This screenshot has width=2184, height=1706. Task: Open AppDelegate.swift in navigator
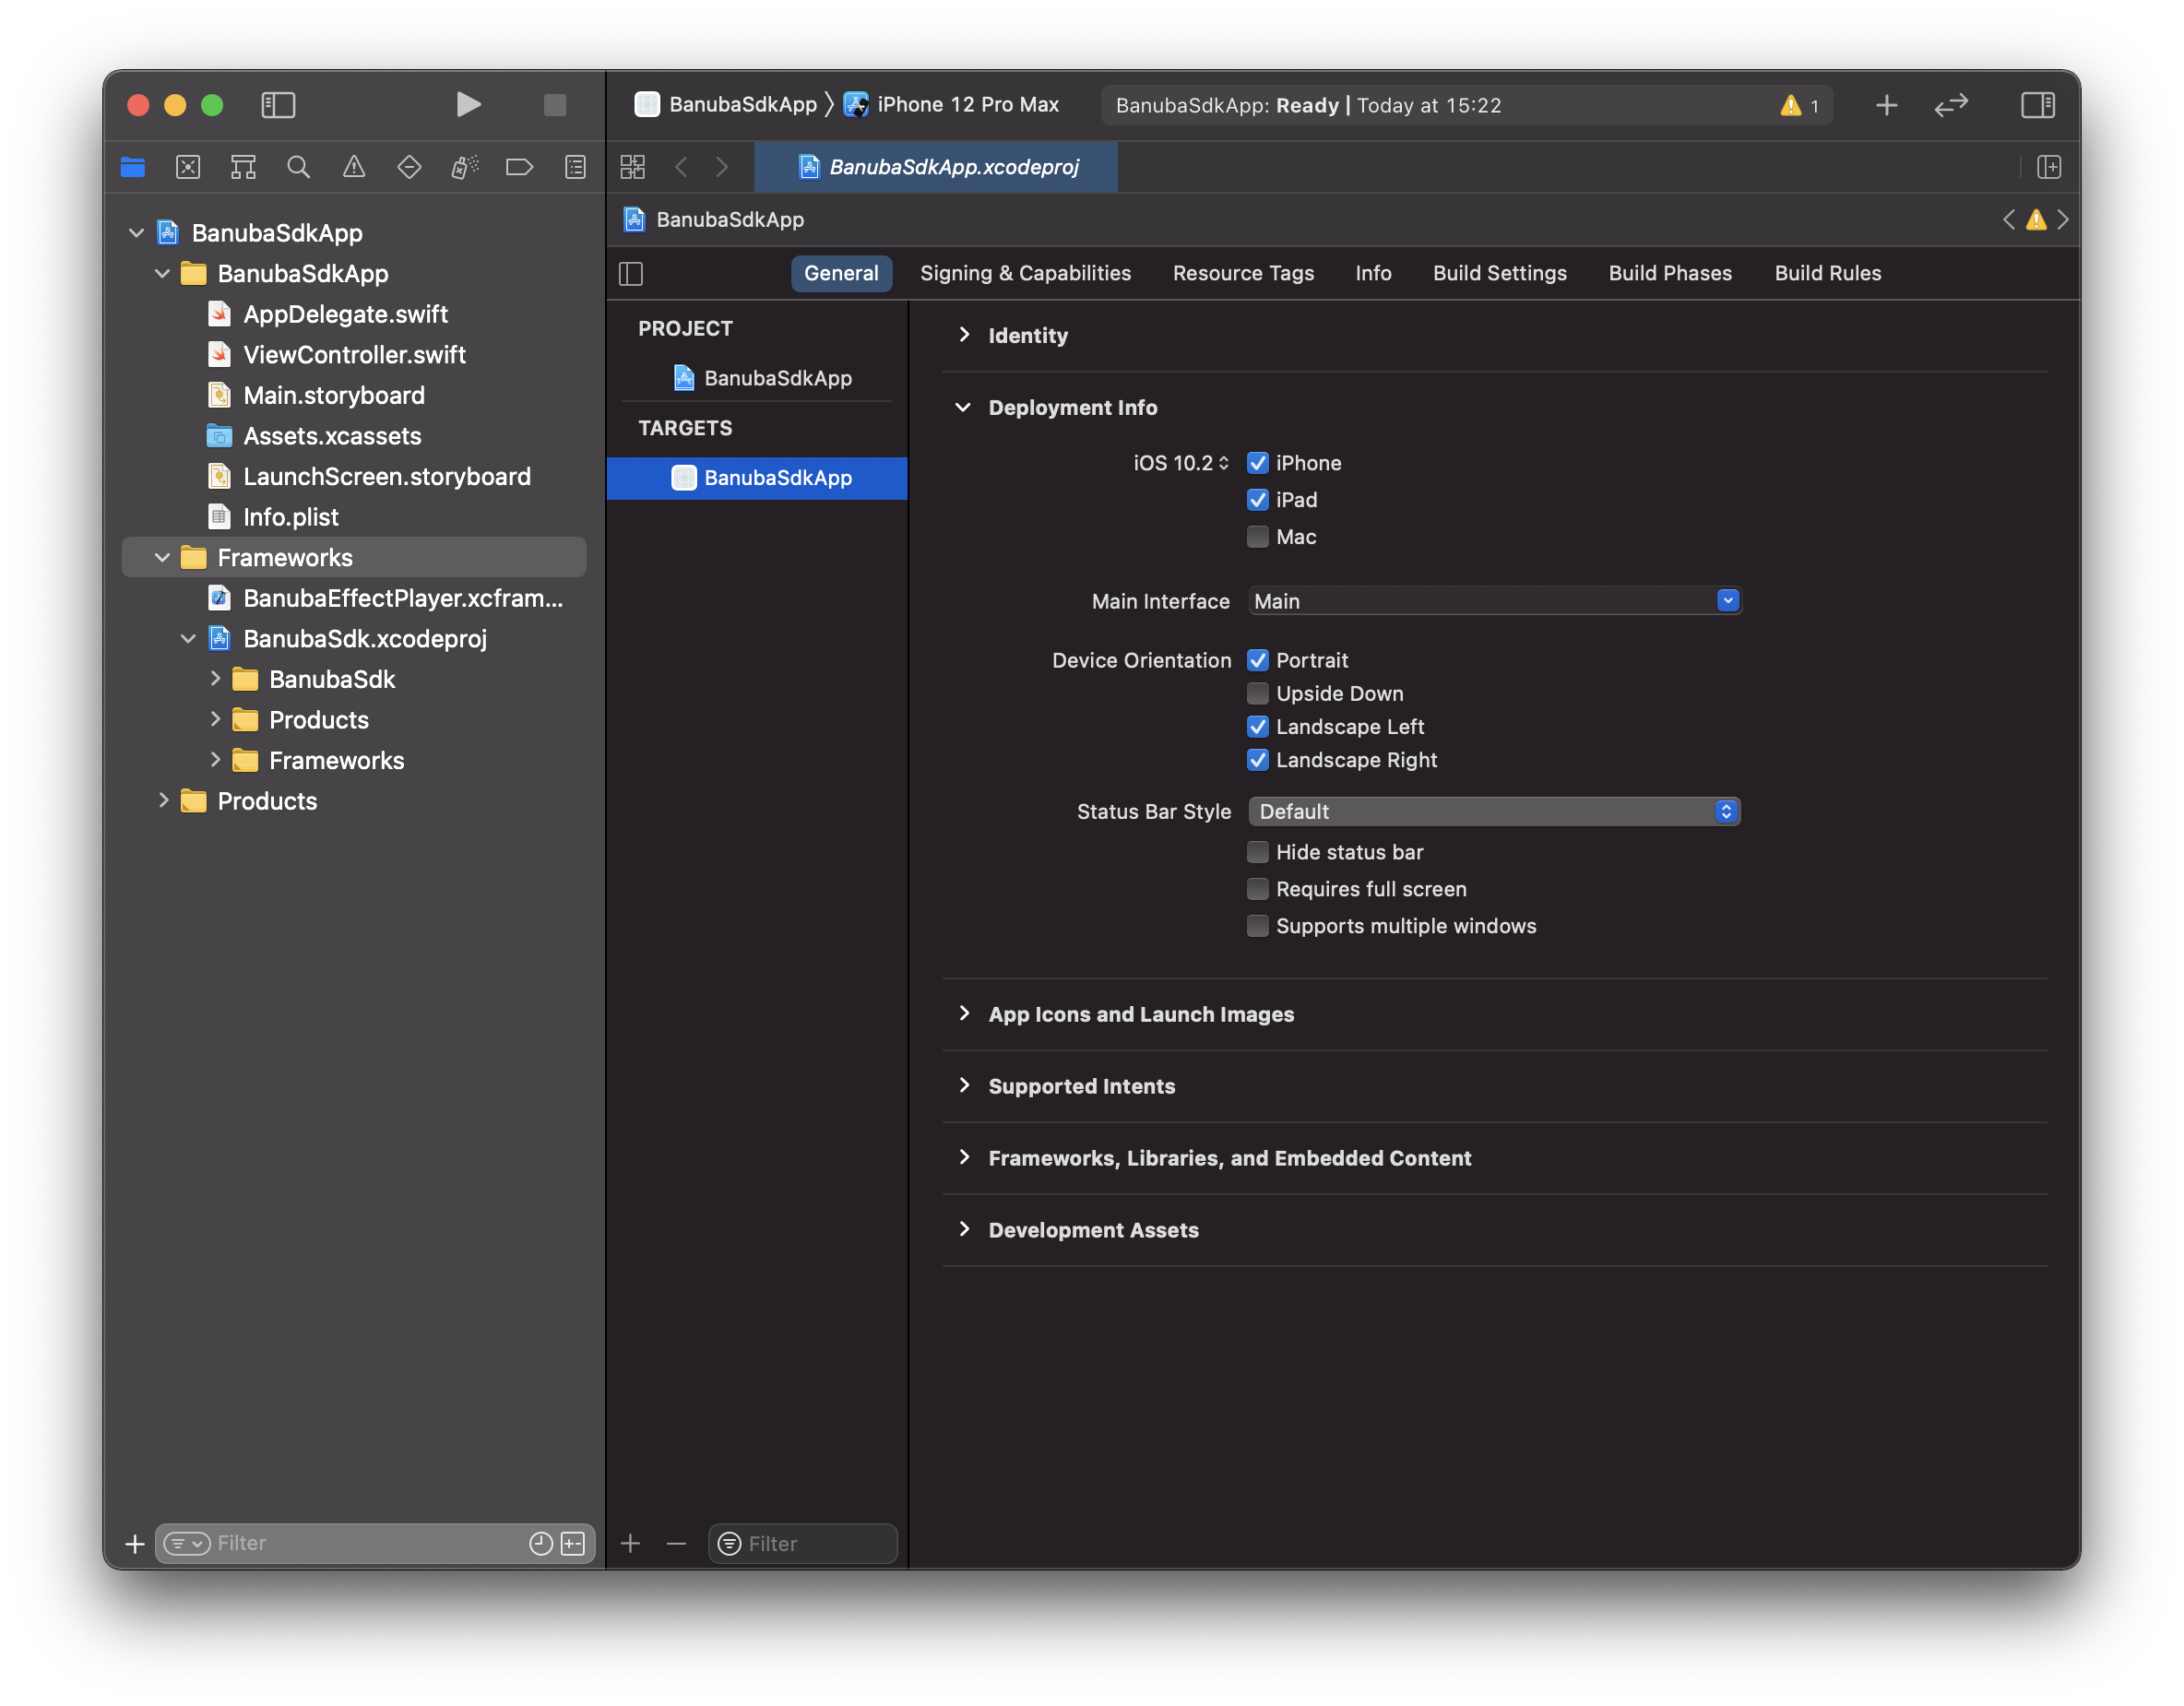[345, 314]
